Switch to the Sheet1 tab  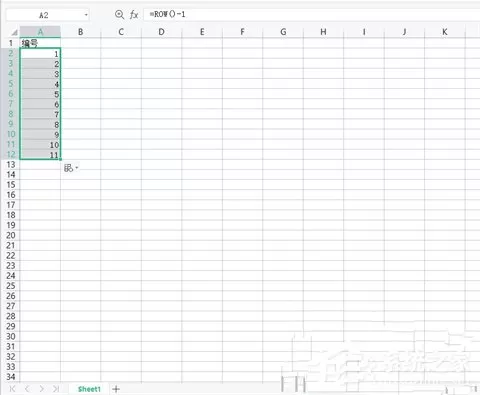[x=89, y=389]
